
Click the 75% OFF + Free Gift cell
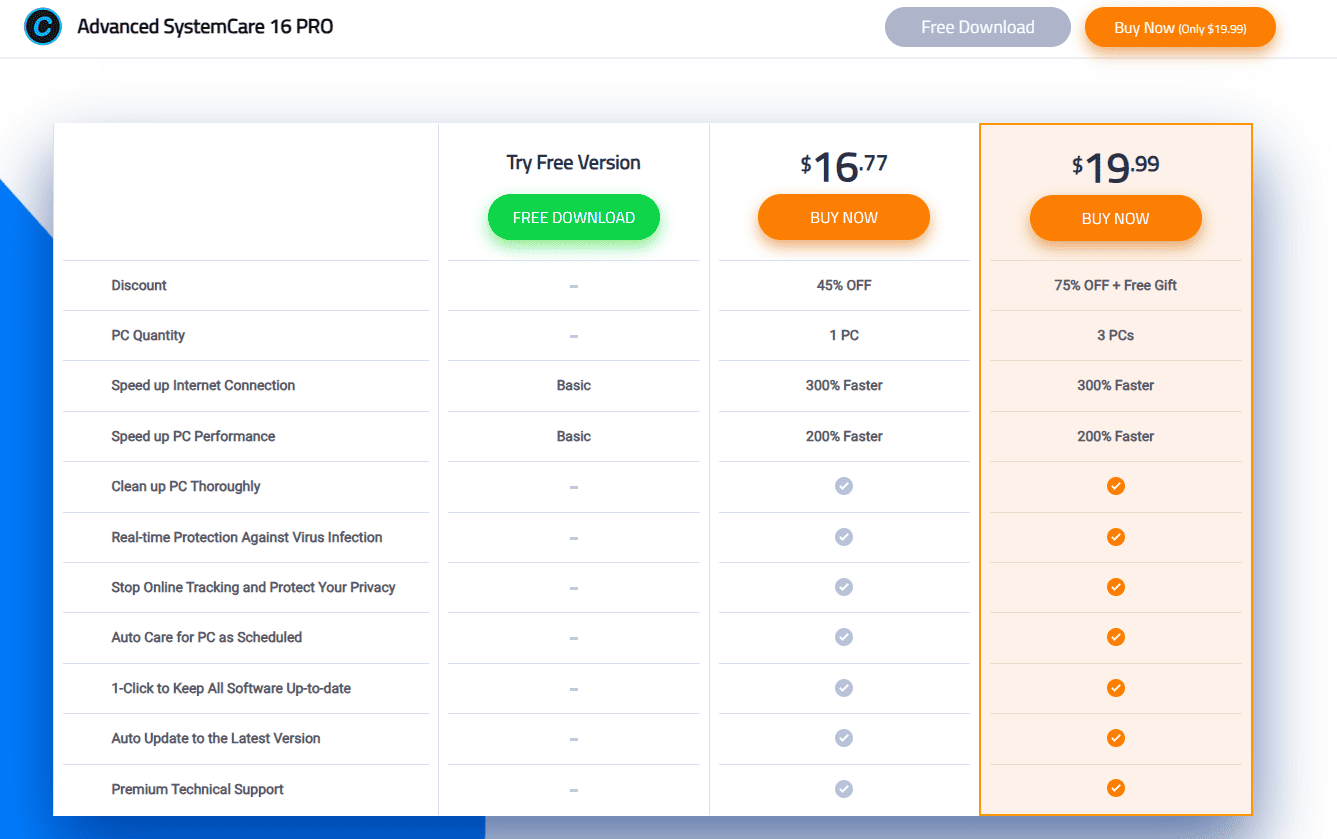click(1116, 285)
